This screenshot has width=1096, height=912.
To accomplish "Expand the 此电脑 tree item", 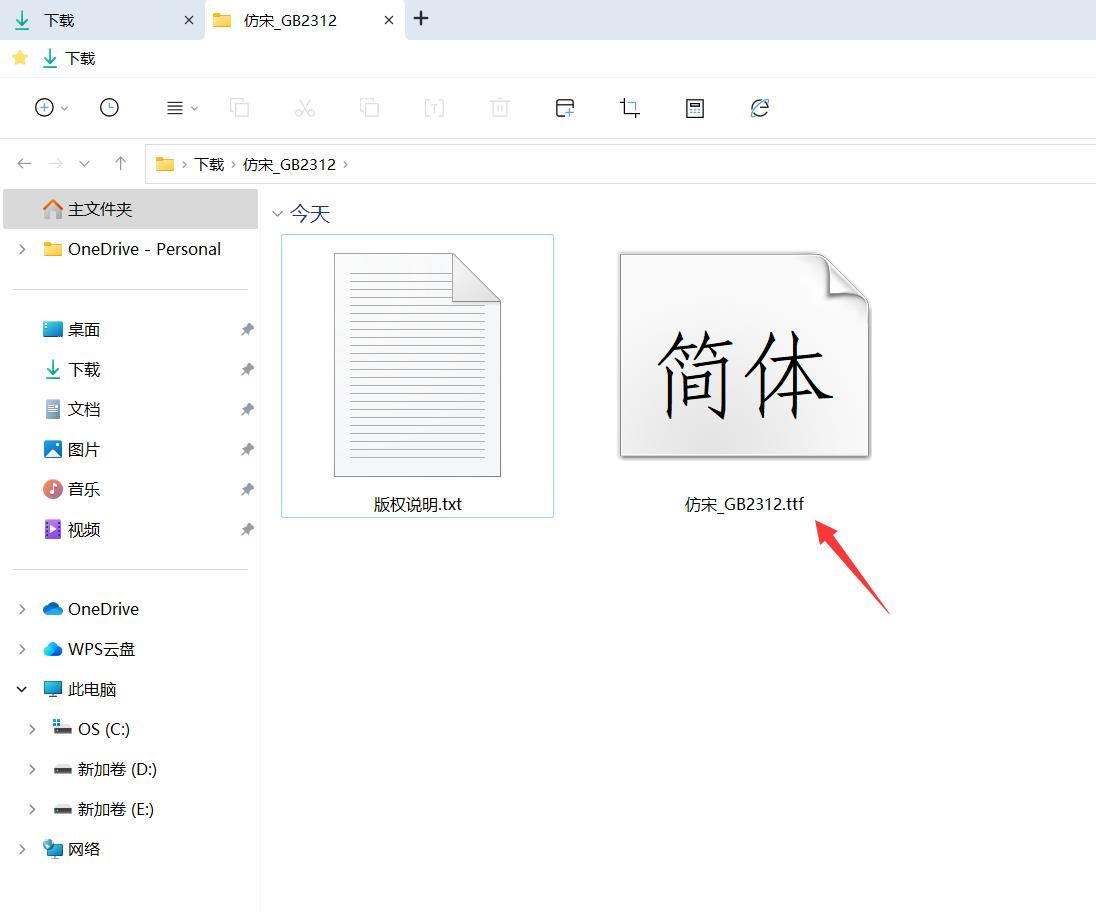I will (22, 689).
